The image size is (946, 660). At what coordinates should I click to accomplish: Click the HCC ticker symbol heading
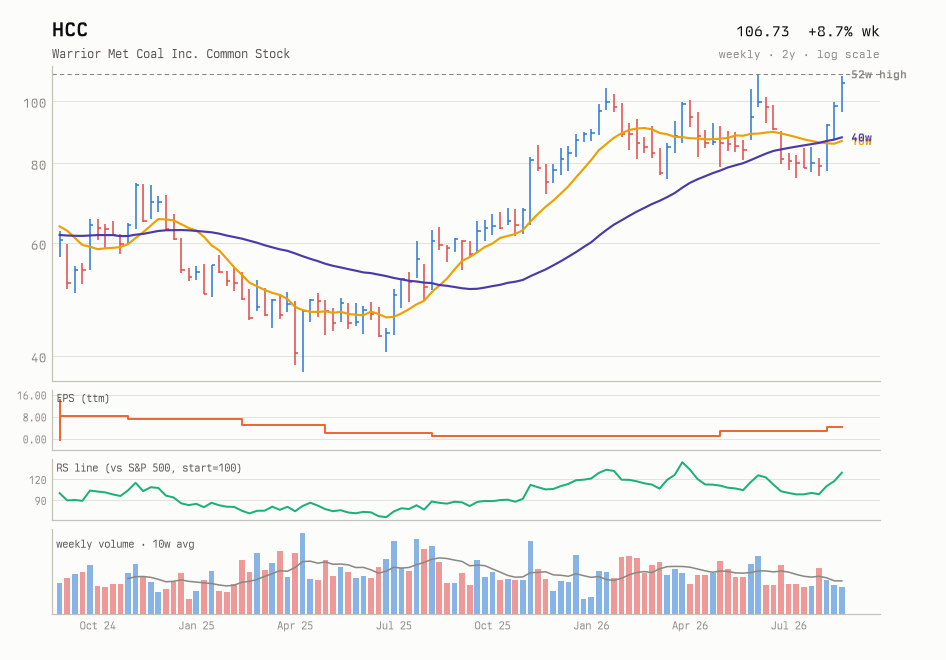click(x=70, y=30)
